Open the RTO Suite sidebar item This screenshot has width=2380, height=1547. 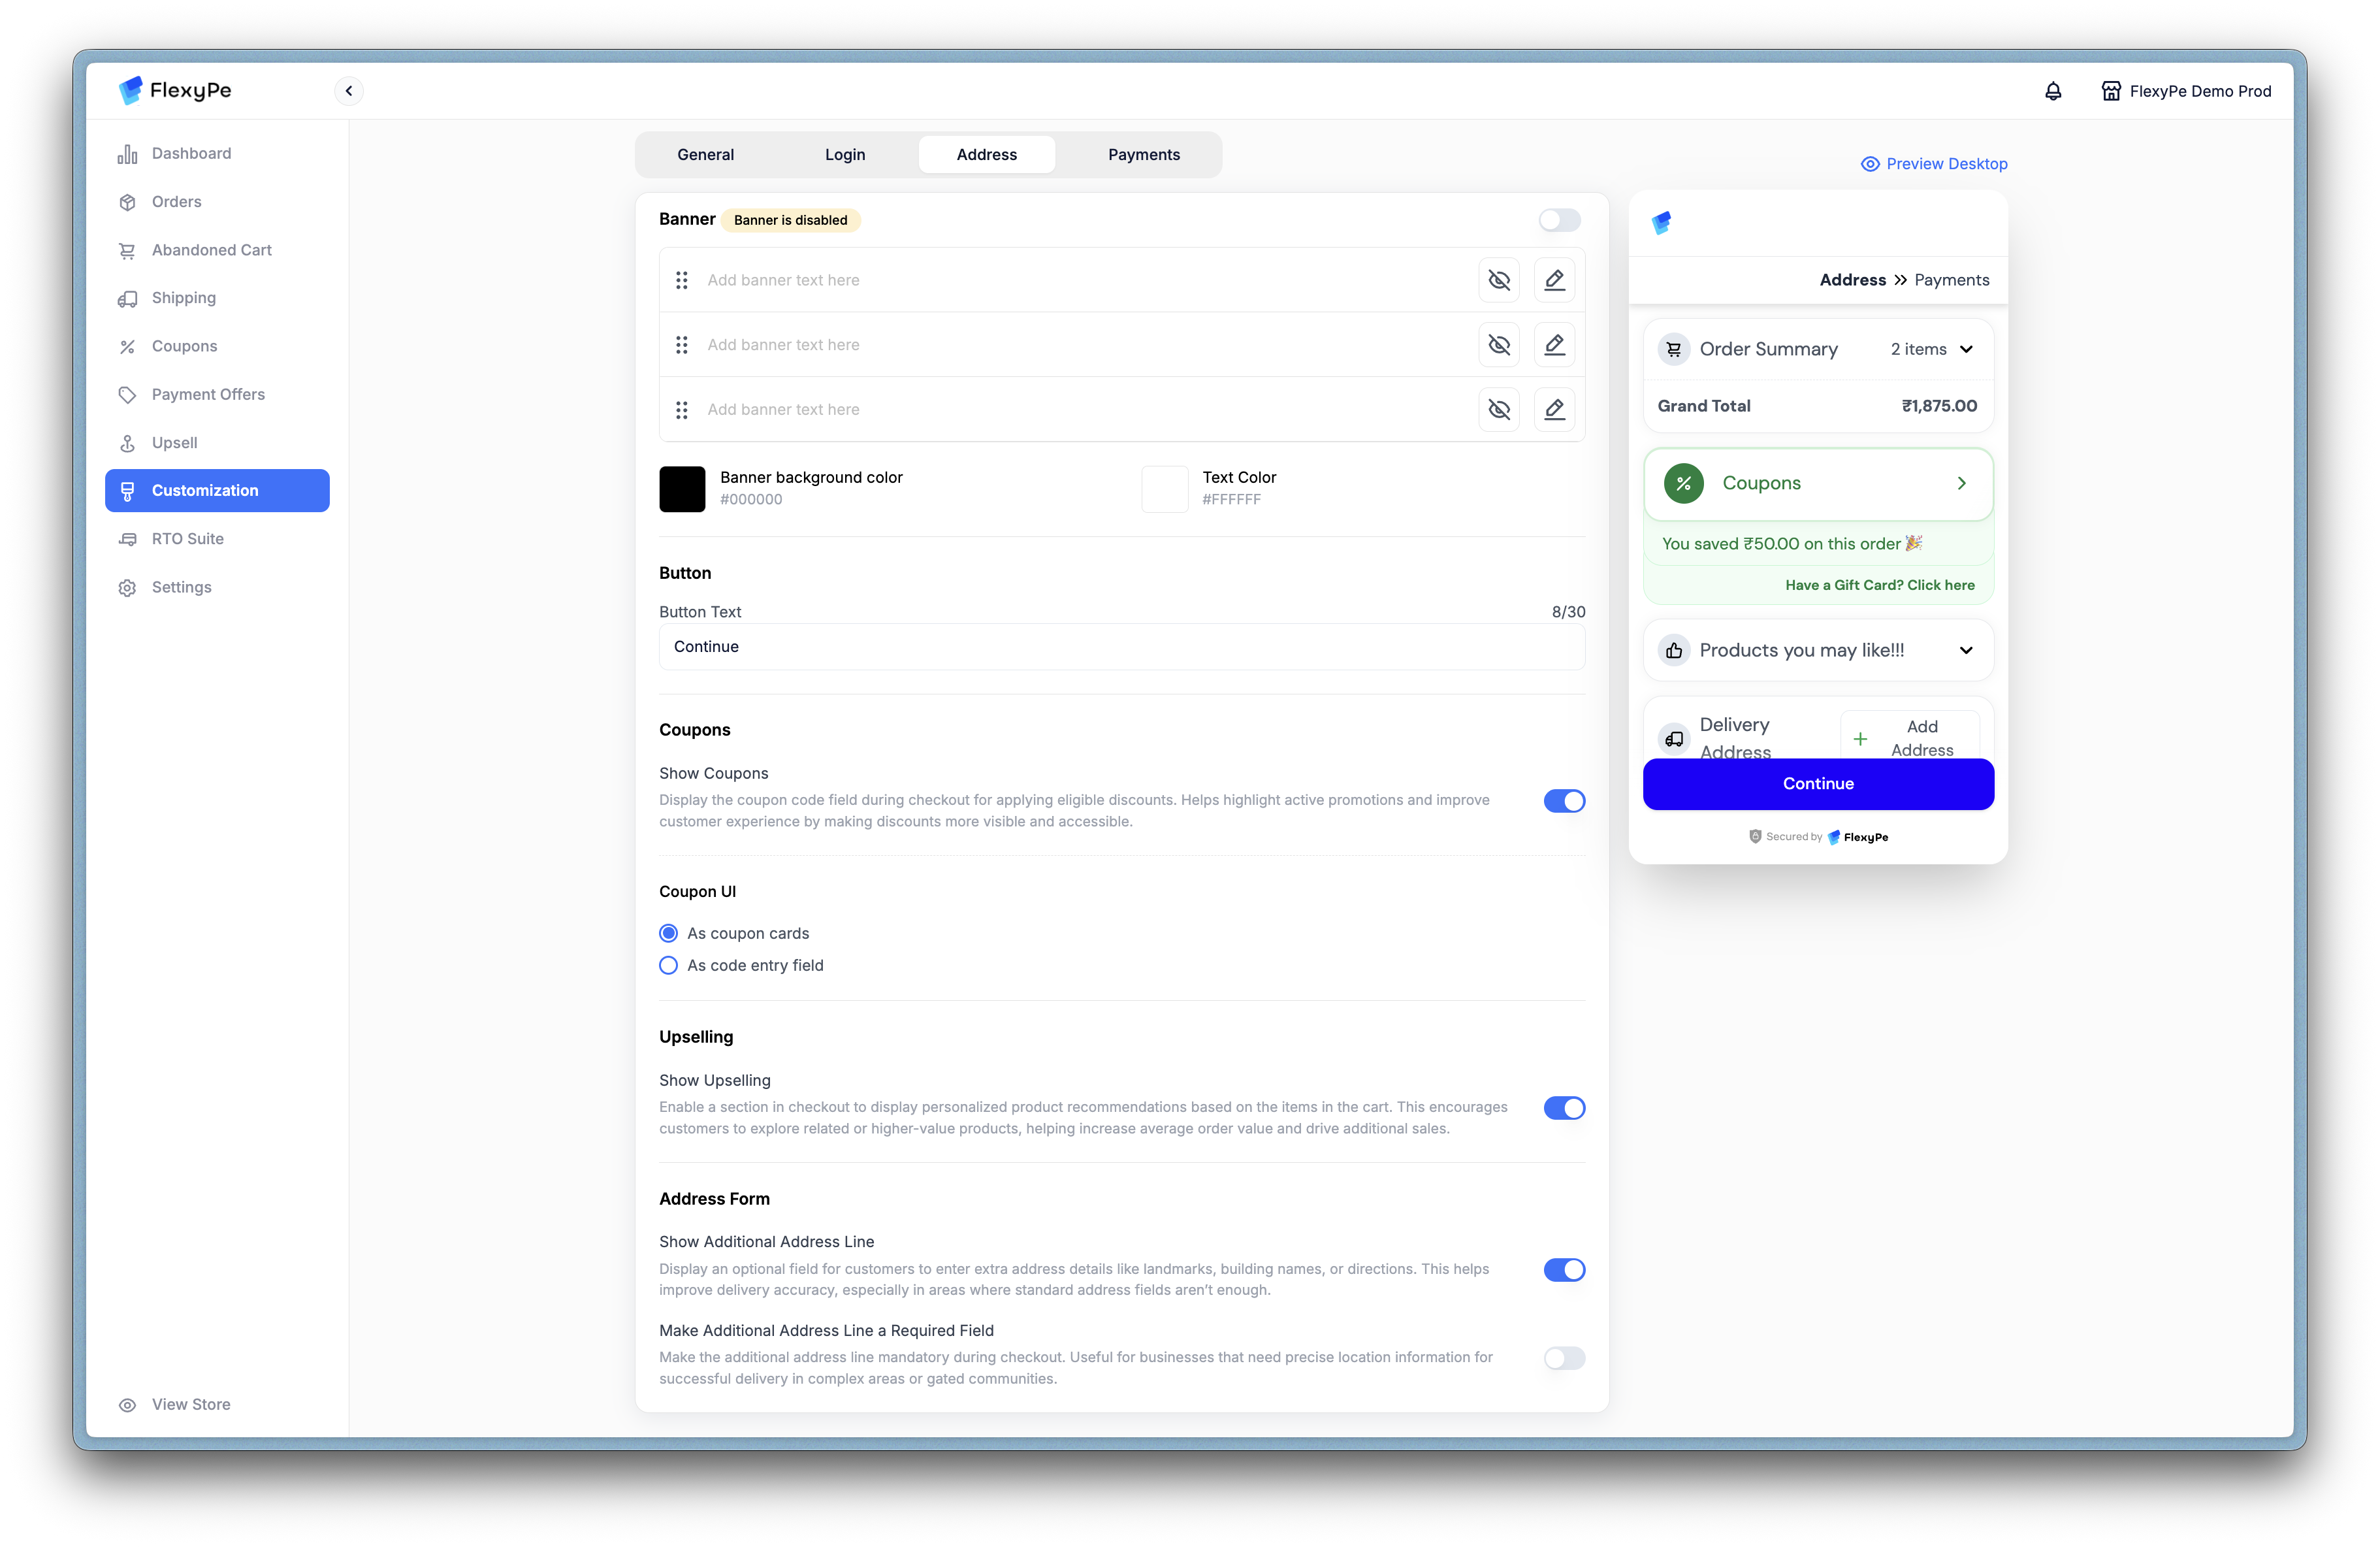coord(187,539)
